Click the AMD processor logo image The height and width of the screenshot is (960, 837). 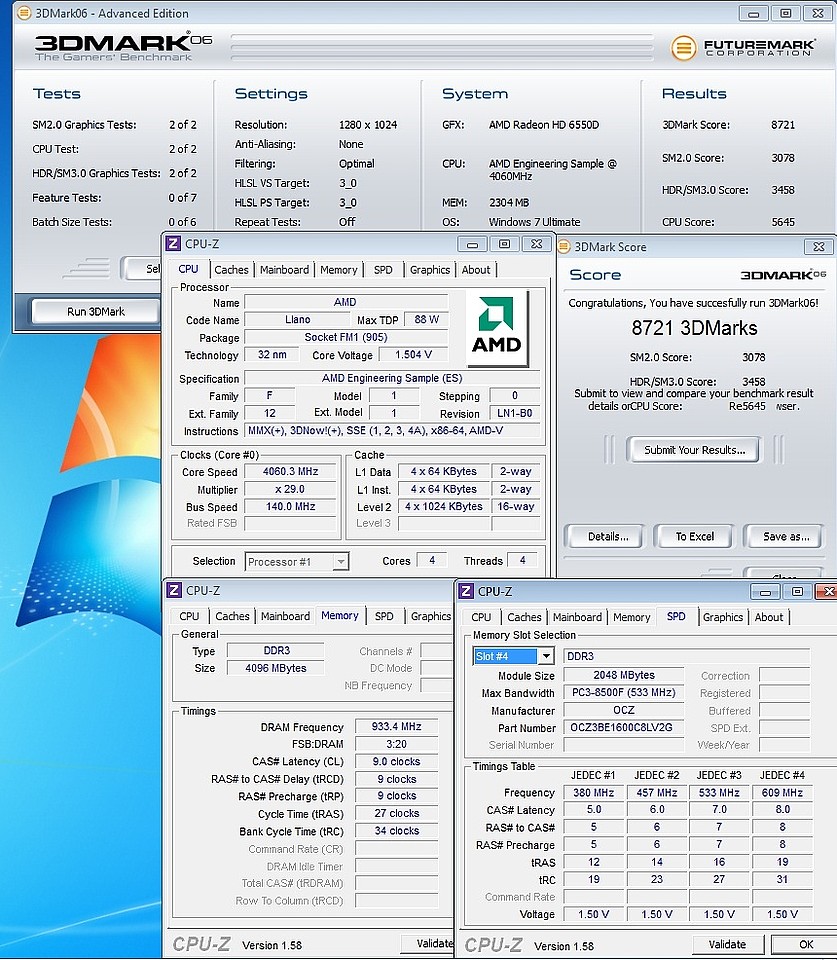click(497, 329)
